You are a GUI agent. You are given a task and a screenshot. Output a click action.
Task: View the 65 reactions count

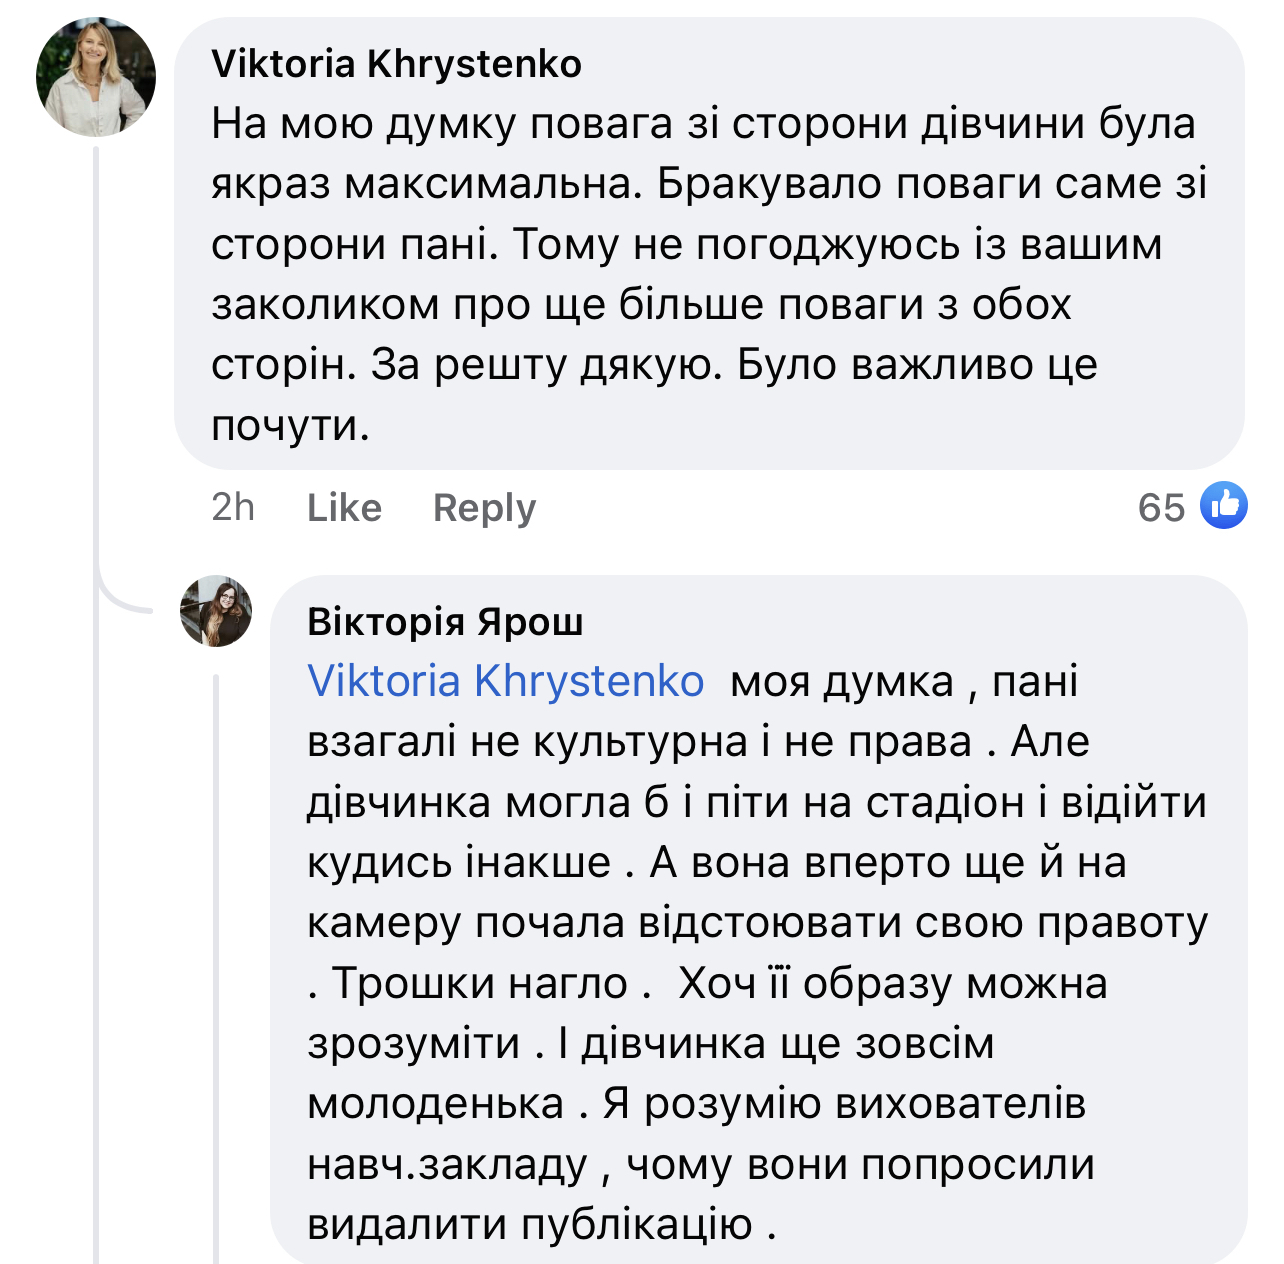pos(1161,508)
